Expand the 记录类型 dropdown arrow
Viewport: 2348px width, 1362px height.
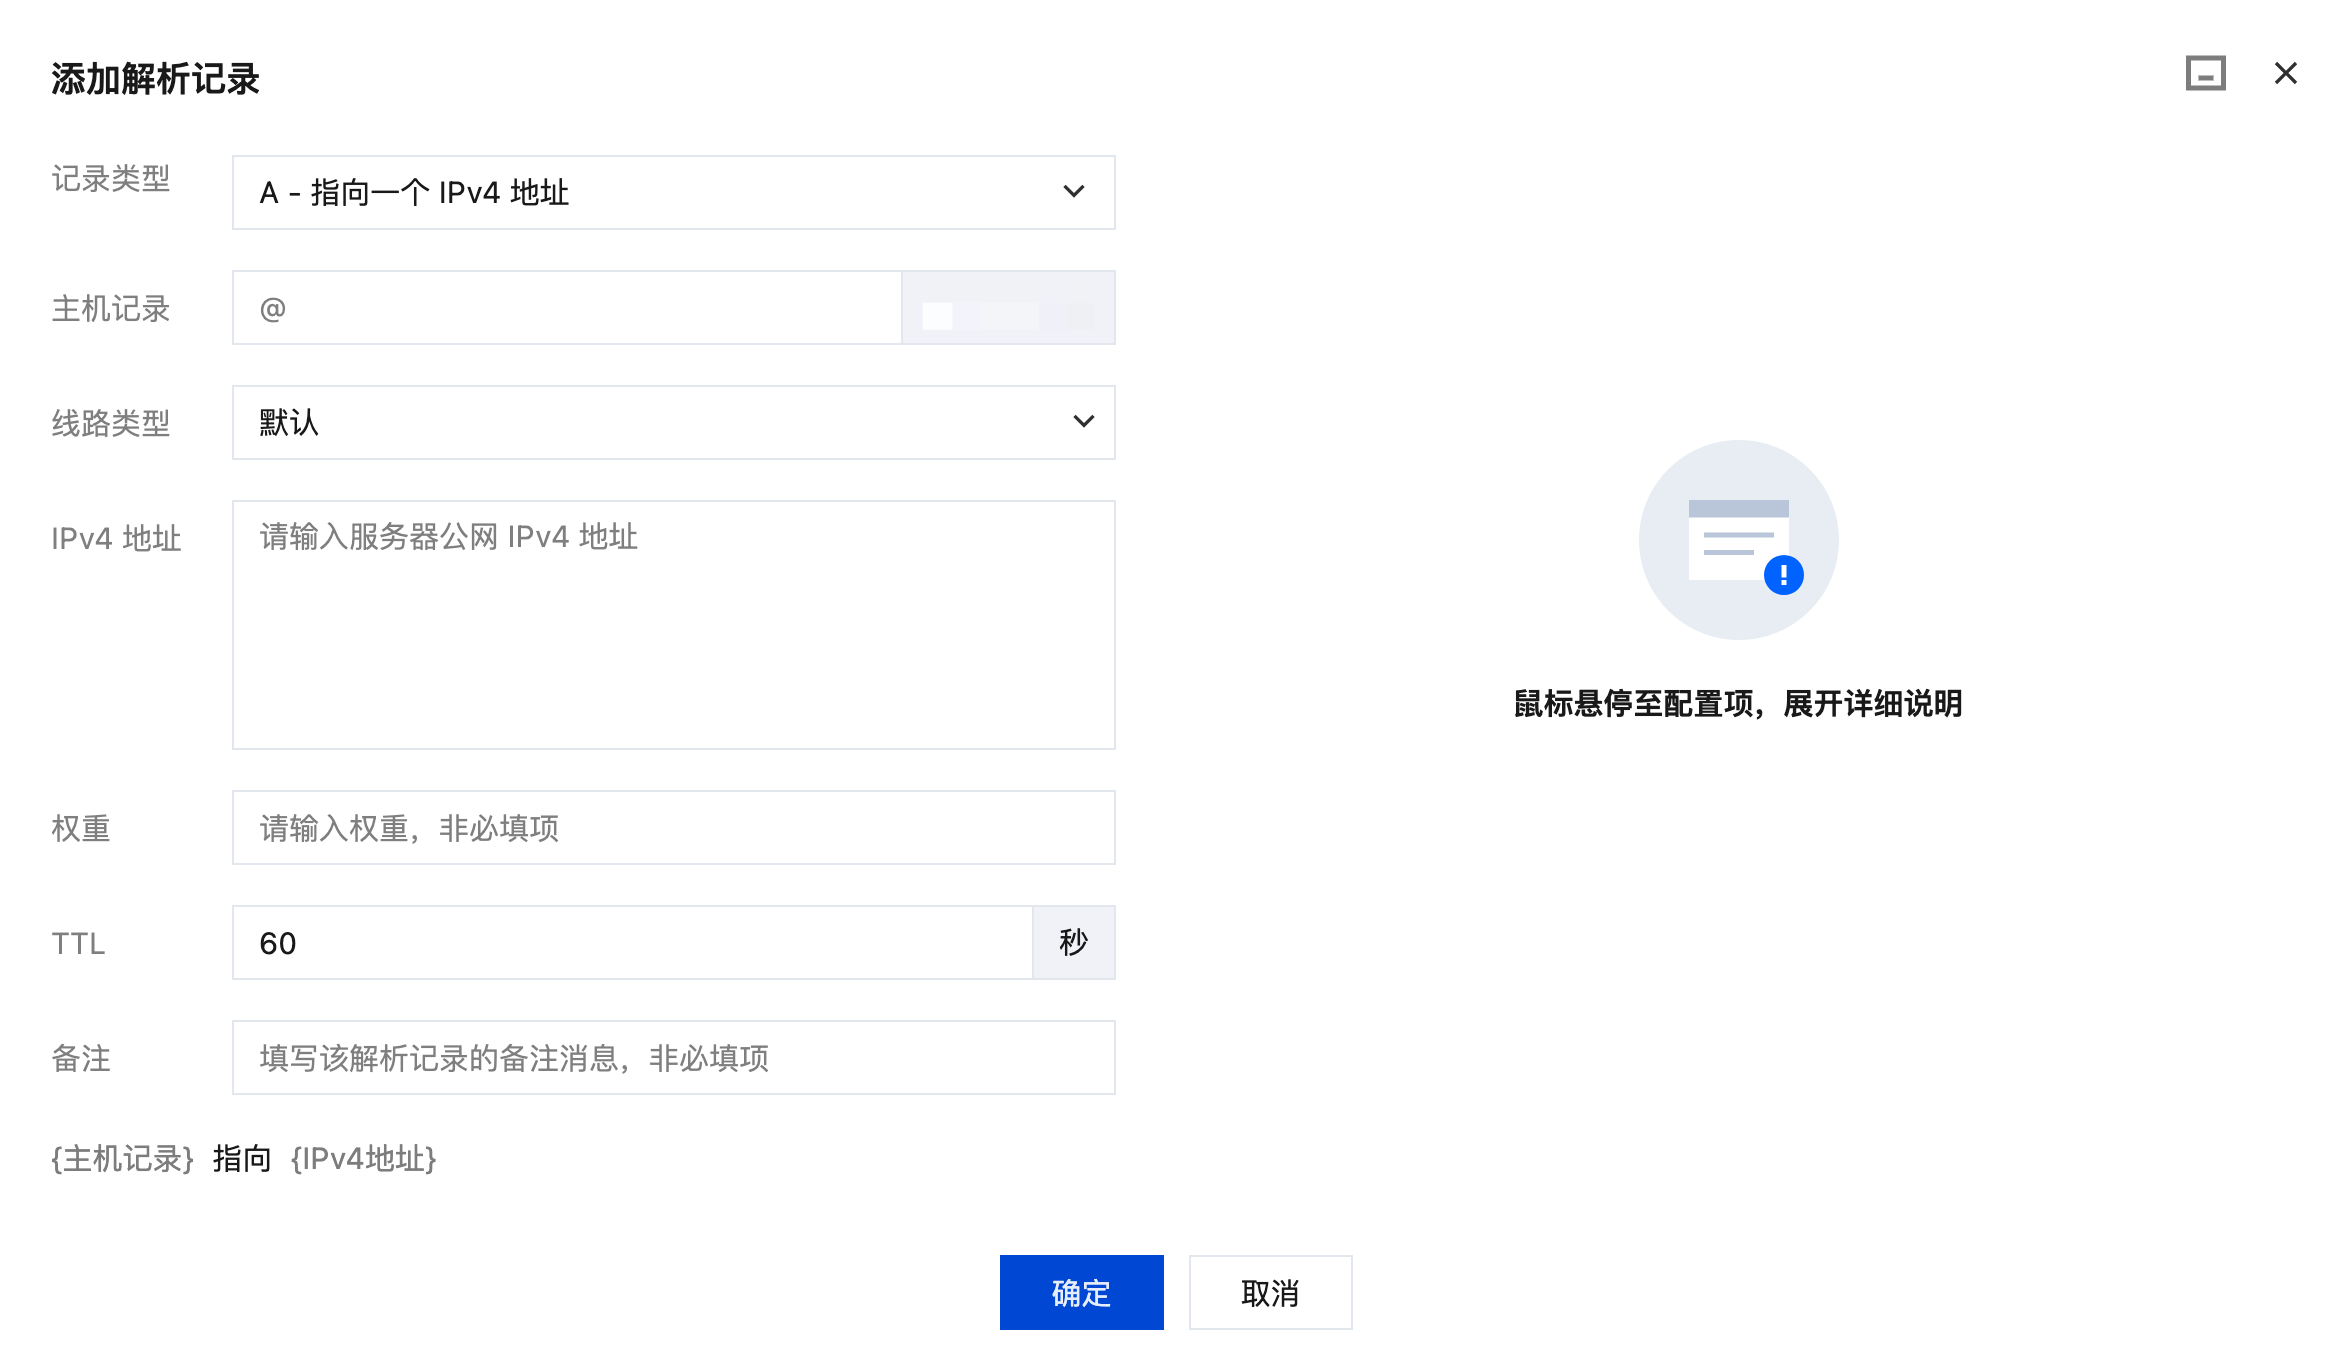coord(1073,192)
